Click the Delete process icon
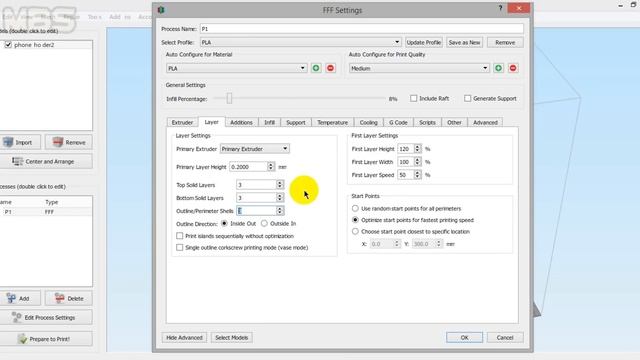The width and height of the screenshot is (640, 360). (60, 298)
